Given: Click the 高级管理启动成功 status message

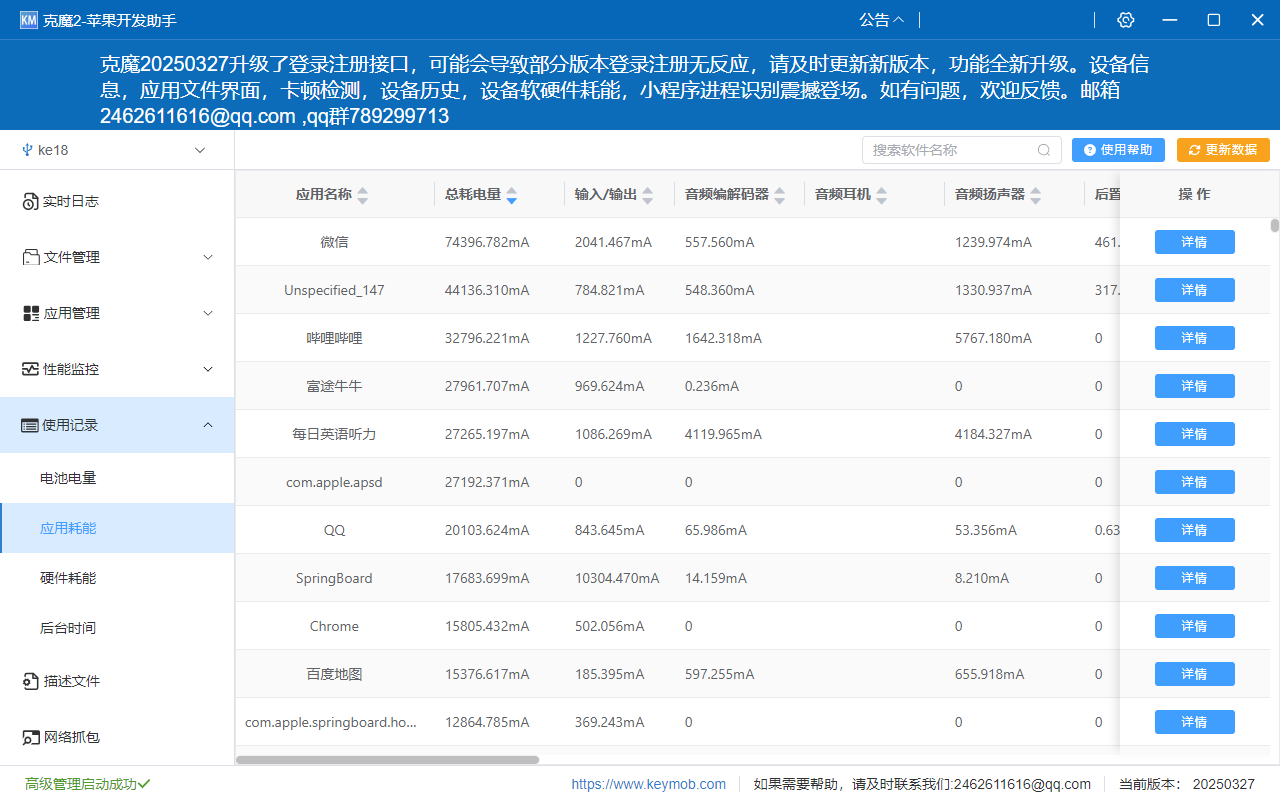Looking at the screenshot, I should [x=87, y=784].
